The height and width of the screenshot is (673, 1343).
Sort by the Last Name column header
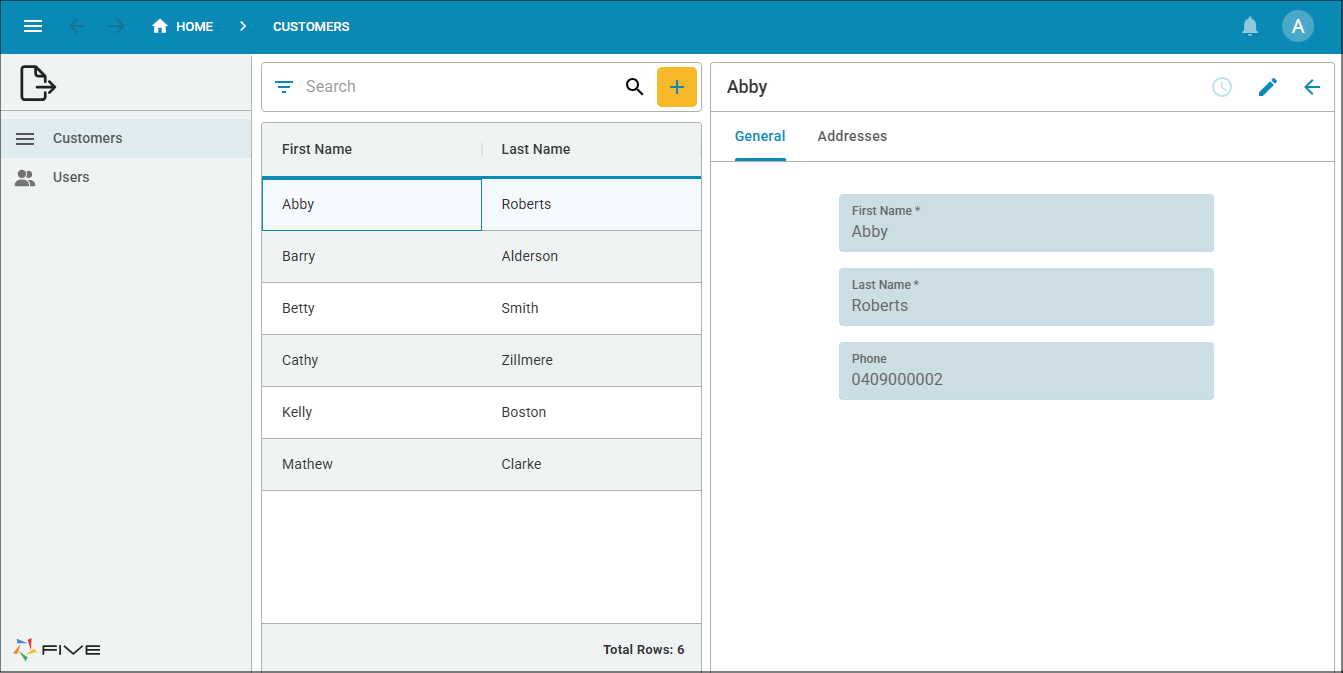(536, 149)
